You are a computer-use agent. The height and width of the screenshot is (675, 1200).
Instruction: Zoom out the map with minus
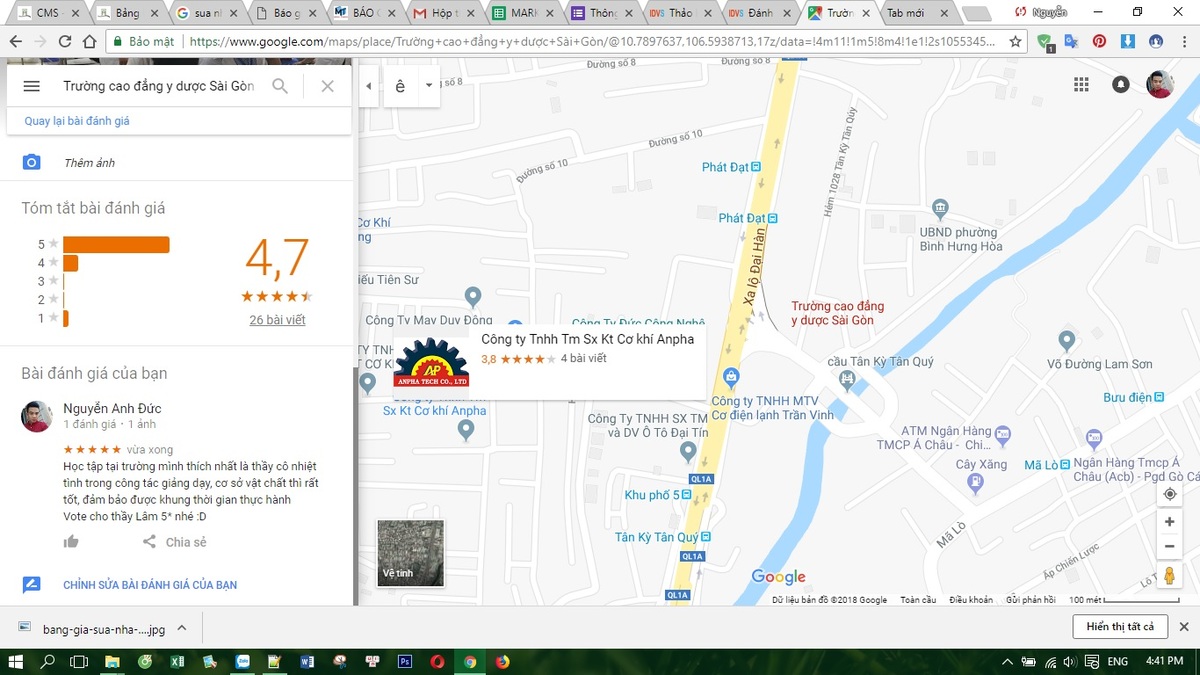coord(1170,547)
